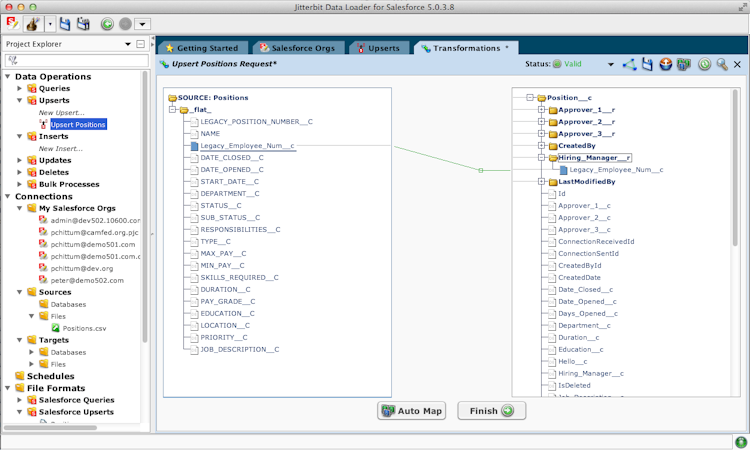Image resolution: width=750 pixels, height=450 pixels.
Task: Click the Save All multi-disk toolbar icon
Action: (x=83, y=23)
